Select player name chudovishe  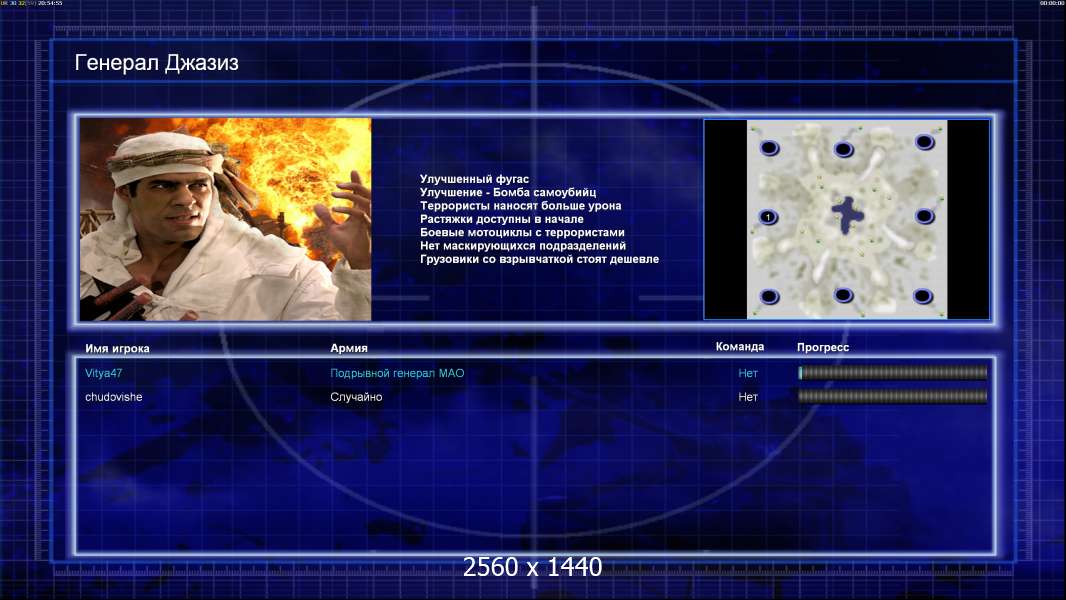(114, 397)
